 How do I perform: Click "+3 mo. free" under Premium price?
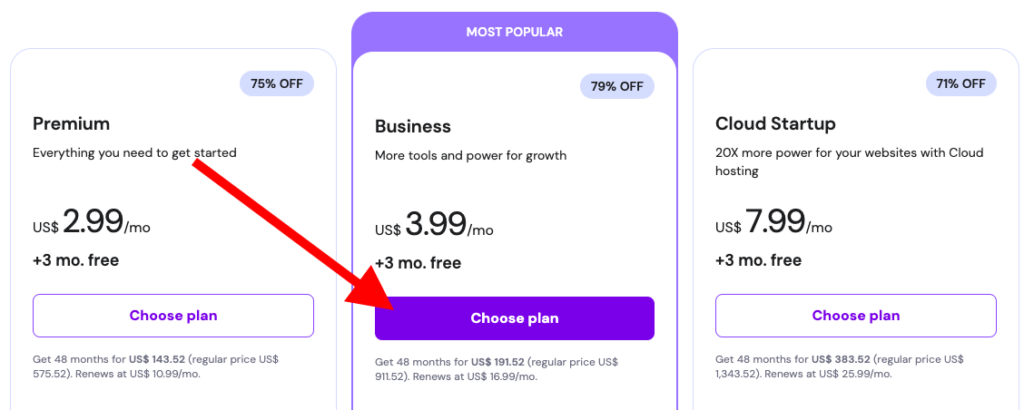pos(76,260)
